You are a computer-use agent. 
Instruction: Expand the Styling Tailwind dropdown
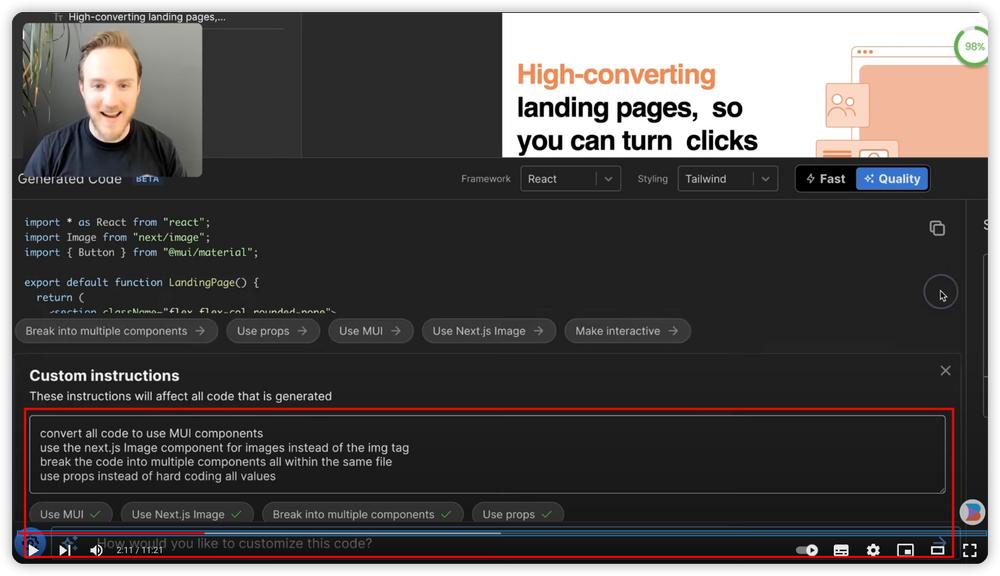click(x=727, y=179)
